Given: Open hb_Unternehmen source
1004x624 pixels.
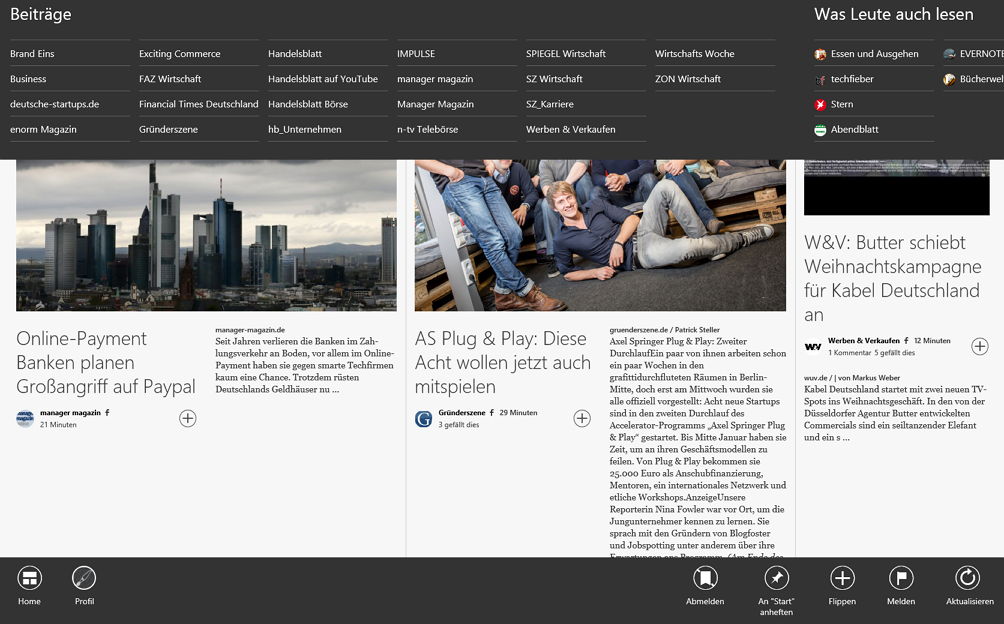Looking at the screenshot, I should coord(305,129).
